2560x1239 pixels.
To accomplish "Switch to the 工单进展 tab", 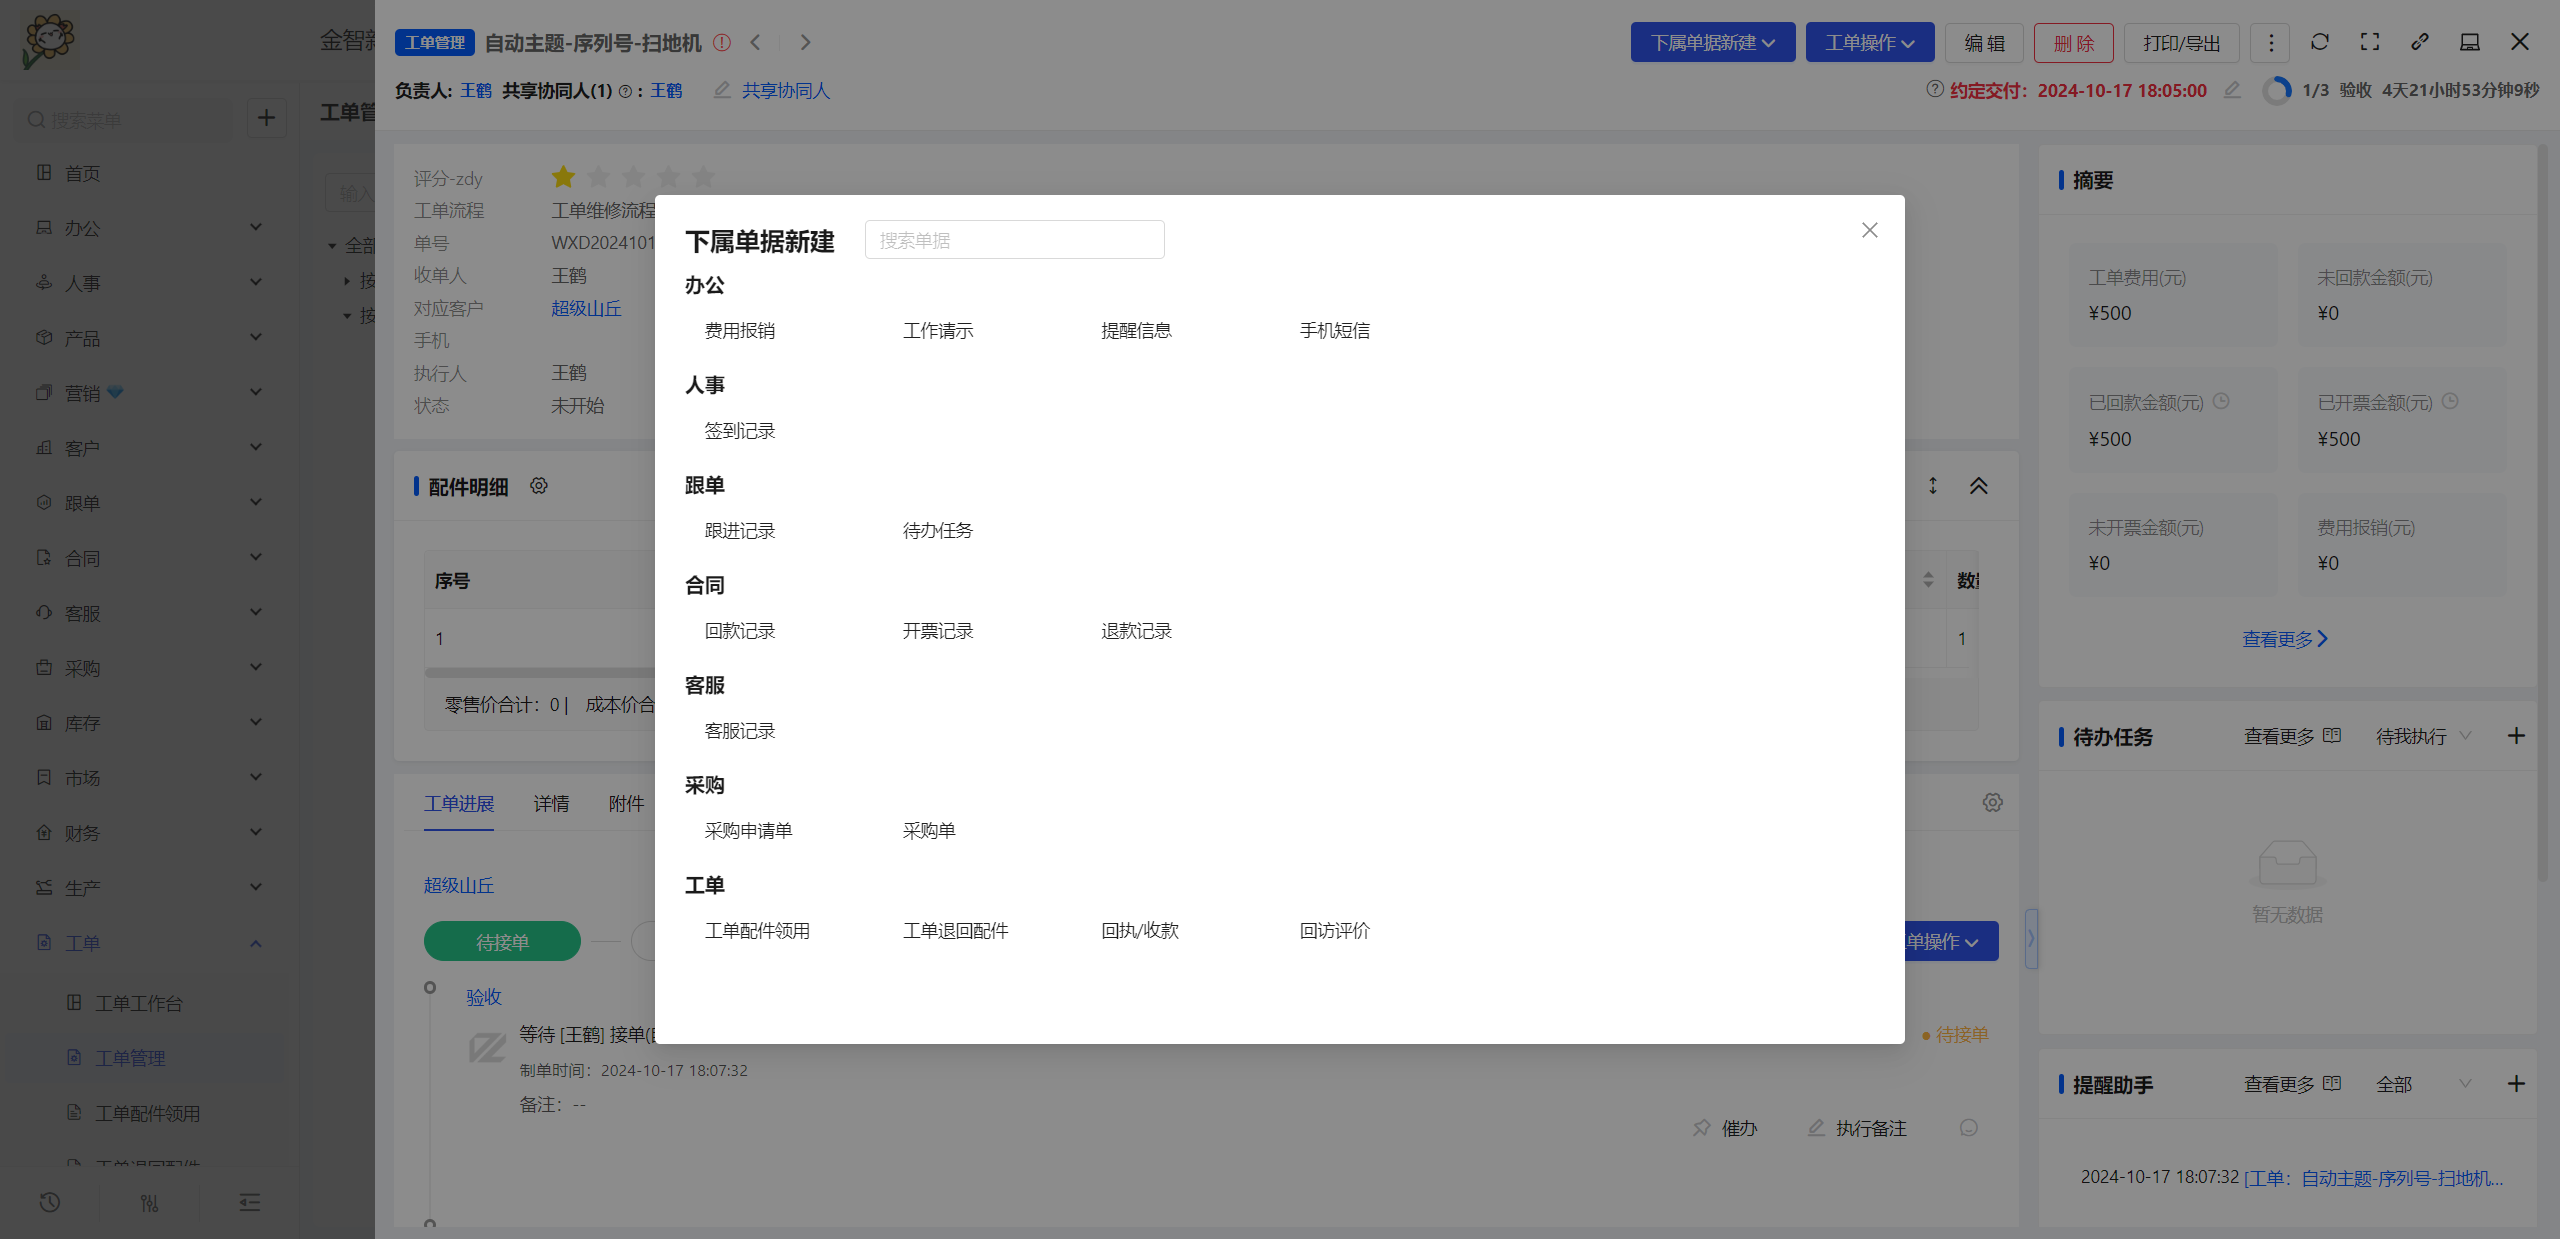I will point(459,804).
